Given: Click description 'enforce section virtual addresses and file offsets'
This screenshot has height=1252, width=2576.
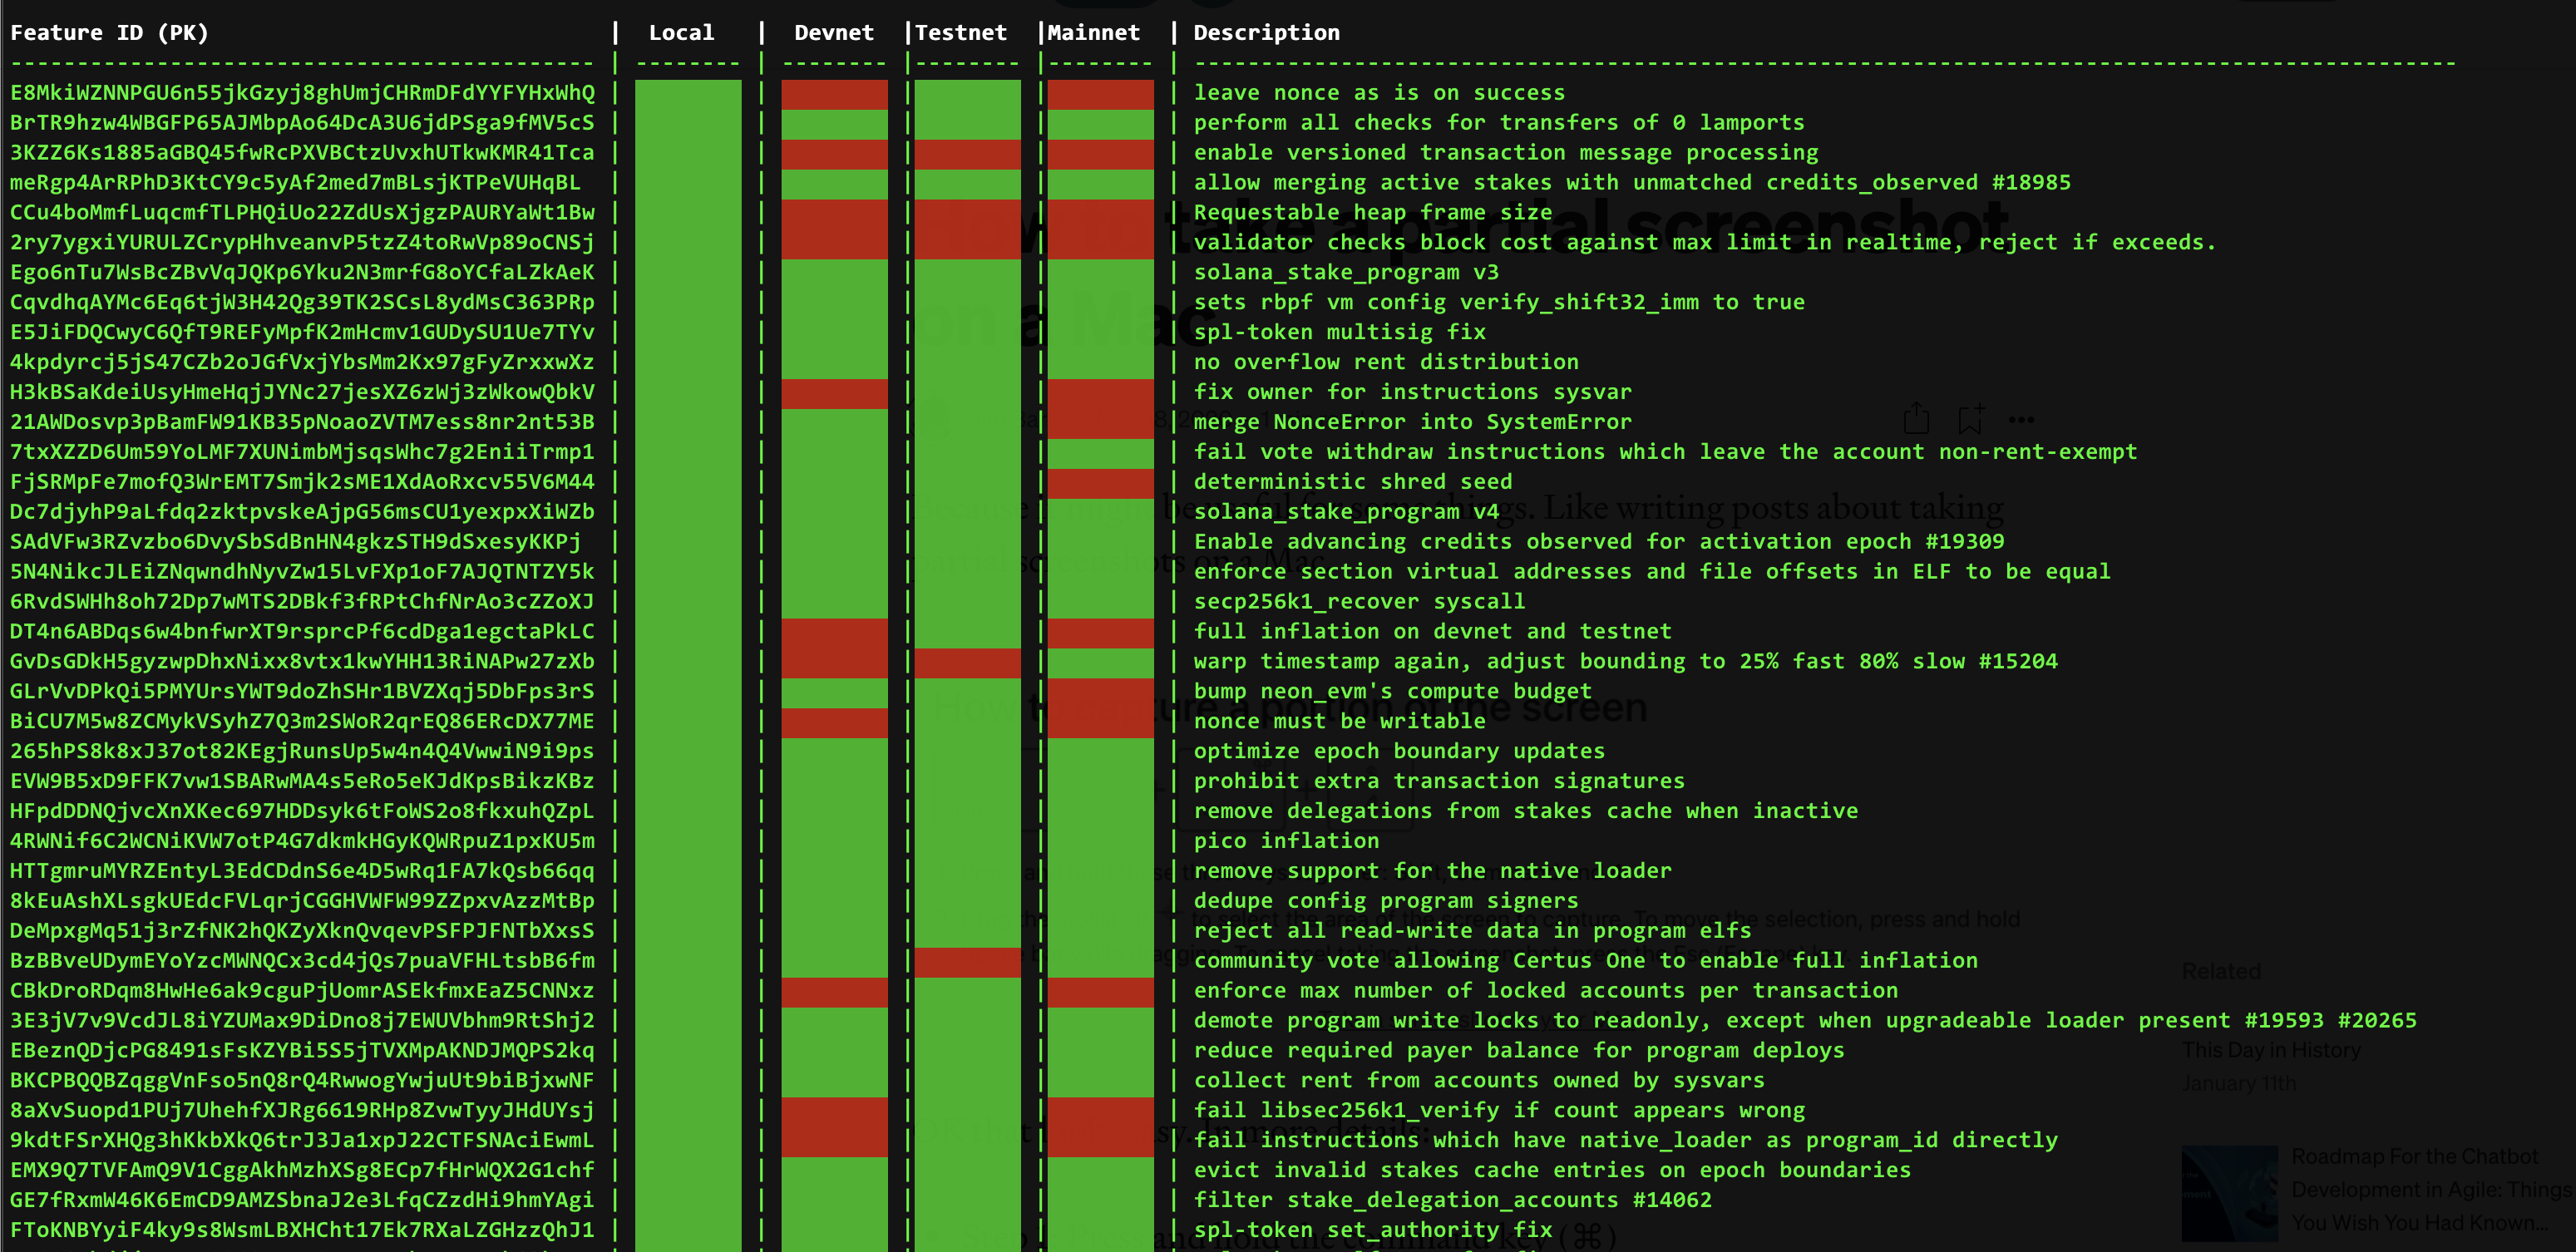Looking at the screenshot, I should 1652,572.
